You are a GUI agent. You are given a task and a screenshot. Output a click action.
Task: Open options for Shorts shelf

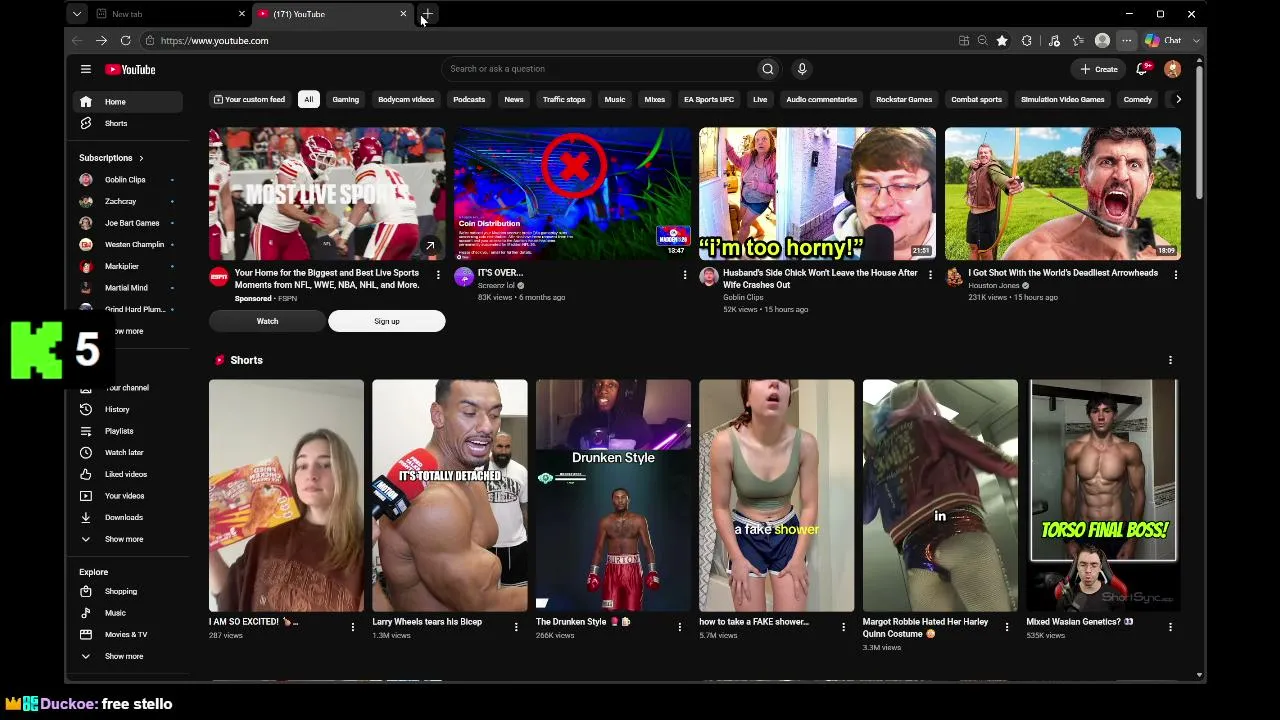click(x=1170, y=360)
